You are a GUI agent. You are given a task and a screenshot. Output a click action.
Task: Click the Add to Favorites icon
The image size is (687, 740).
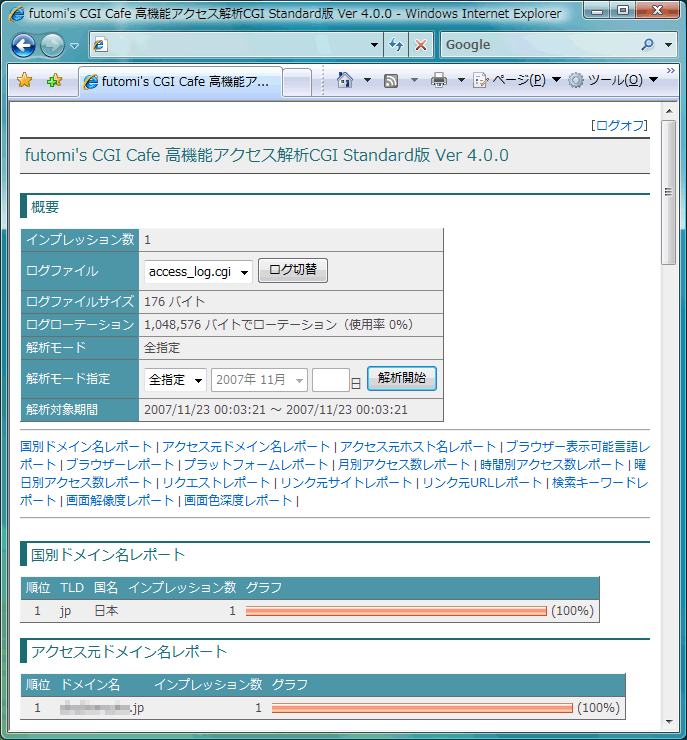click(x=54, y=81)
